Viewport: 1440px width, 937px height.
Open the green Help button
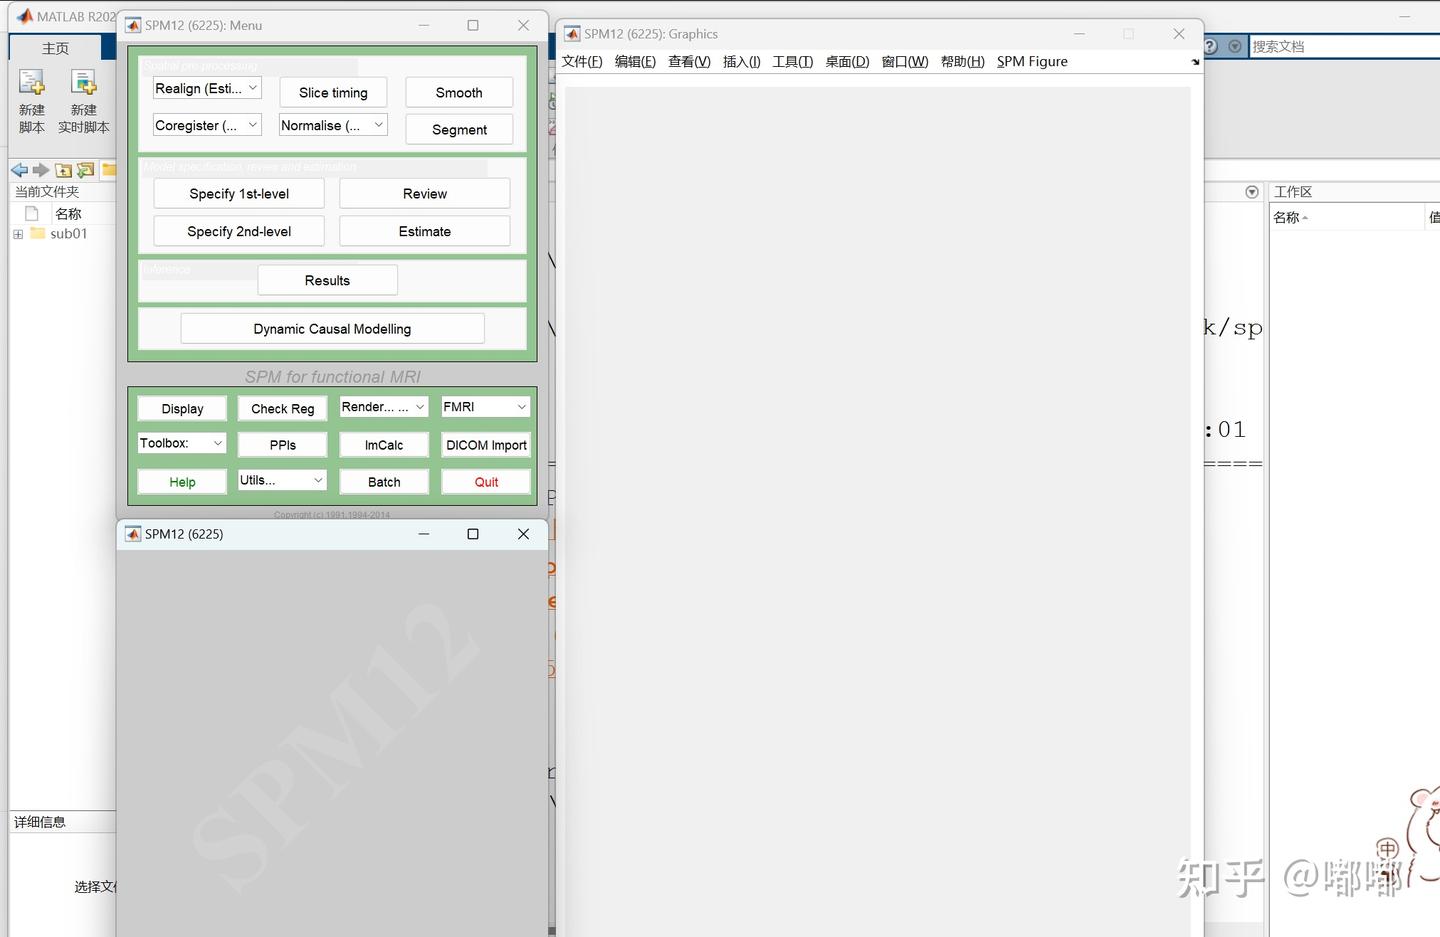pos(182,482)
